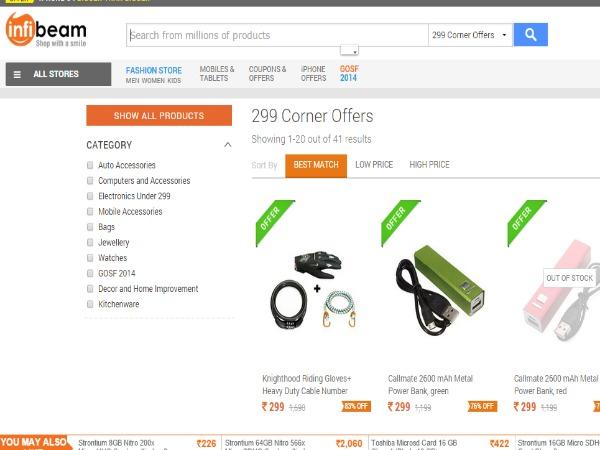
Task: Click the OFFER ribbon on green power bank
Action: click(400, 222)
